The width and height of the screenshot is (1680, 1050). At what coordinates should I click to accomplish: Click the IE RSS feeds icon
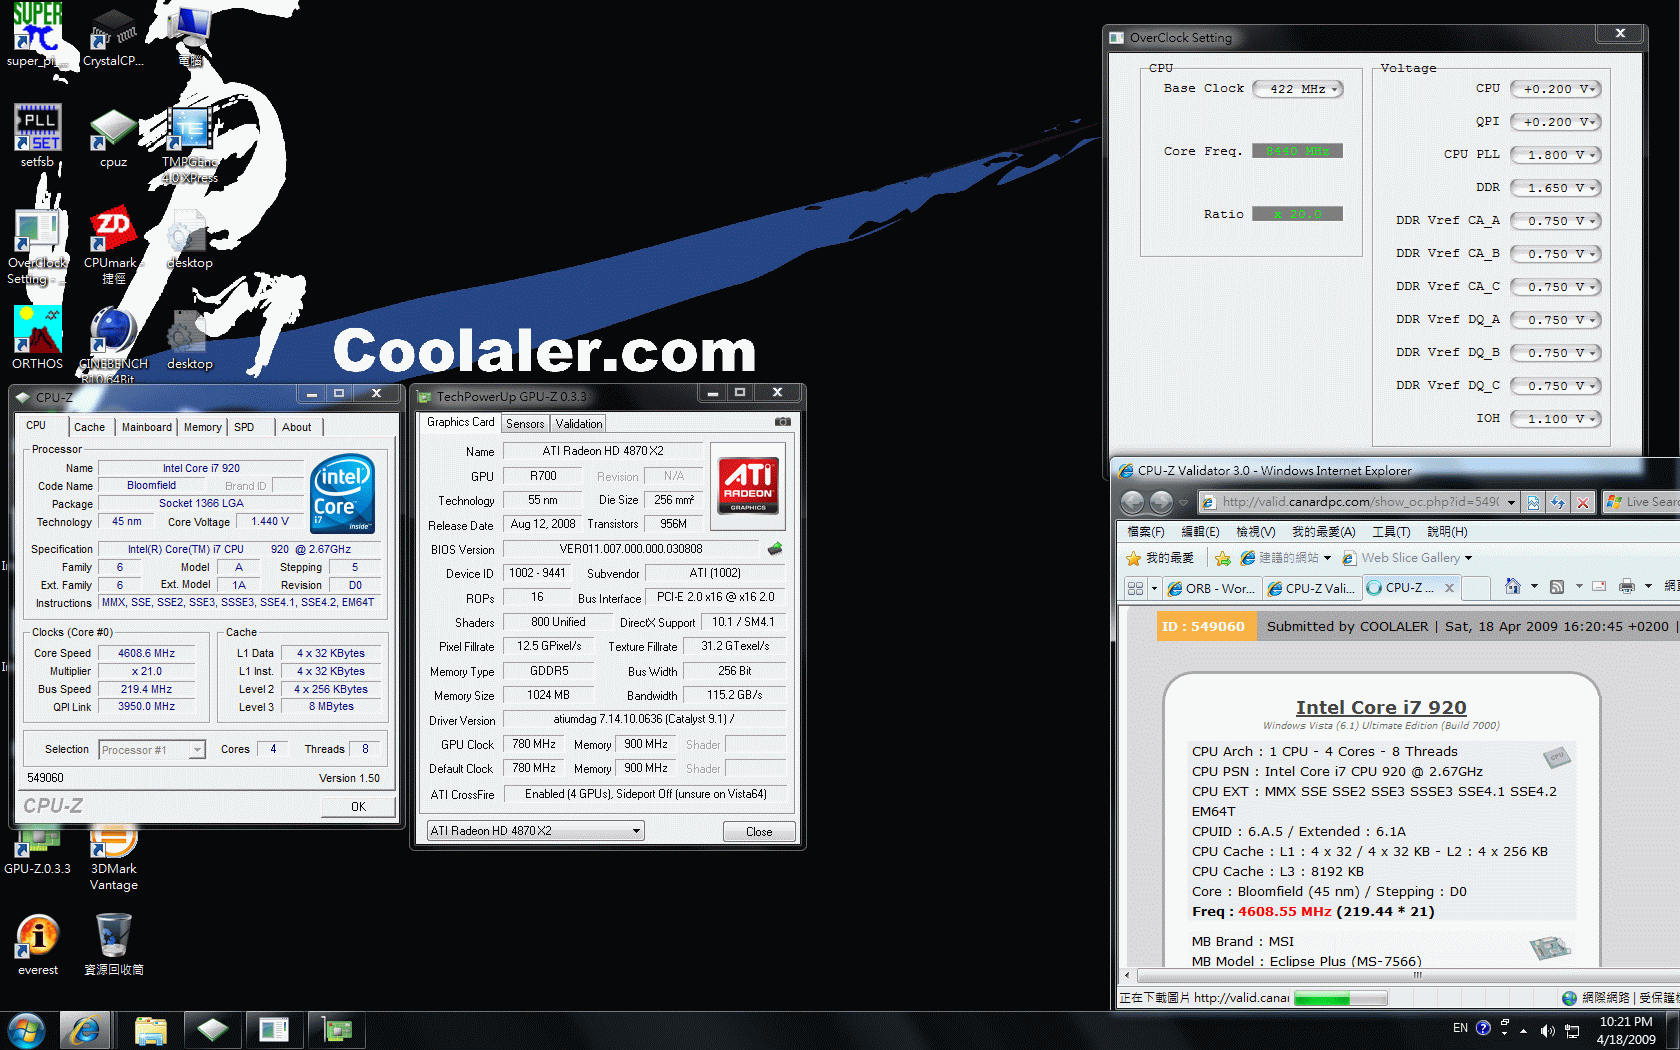[1557, 587]
